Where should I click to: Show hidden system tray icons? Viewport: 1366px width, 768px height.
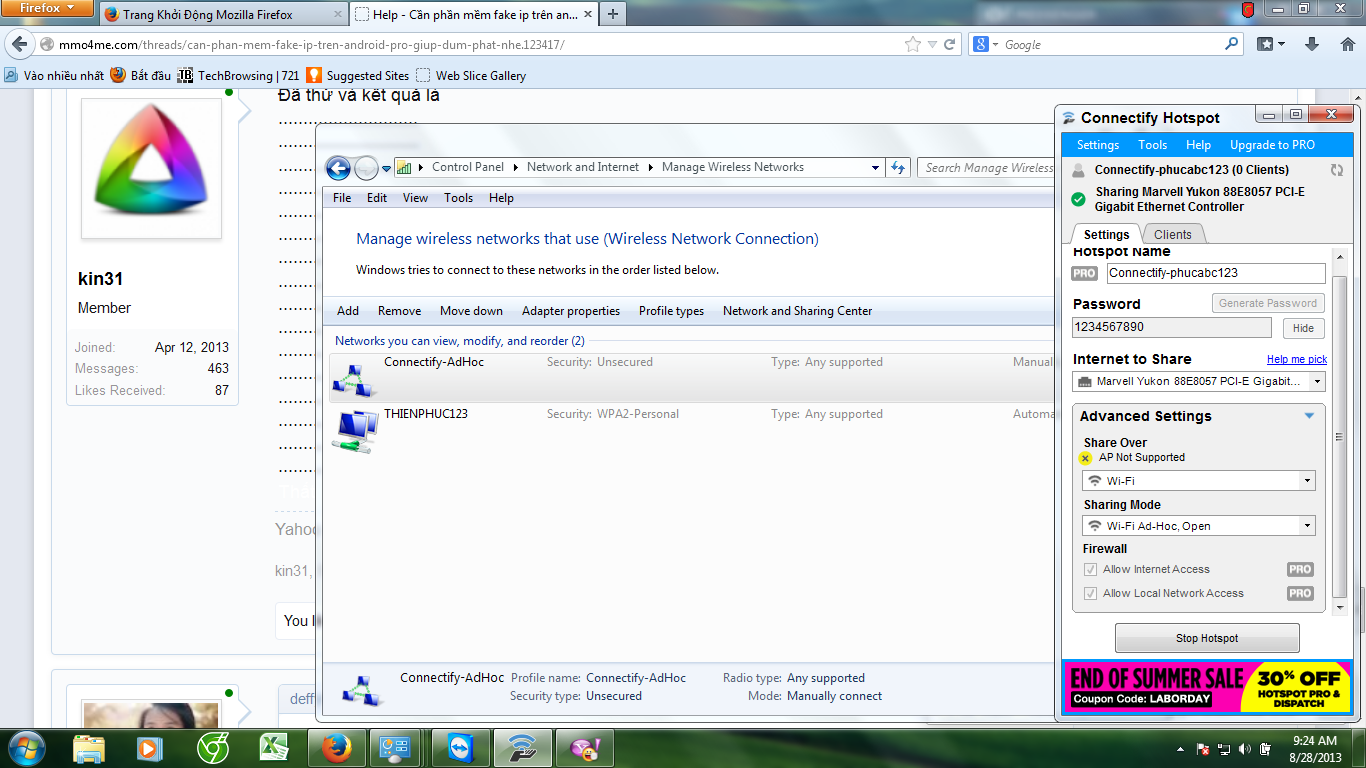tap(1182, 749)
